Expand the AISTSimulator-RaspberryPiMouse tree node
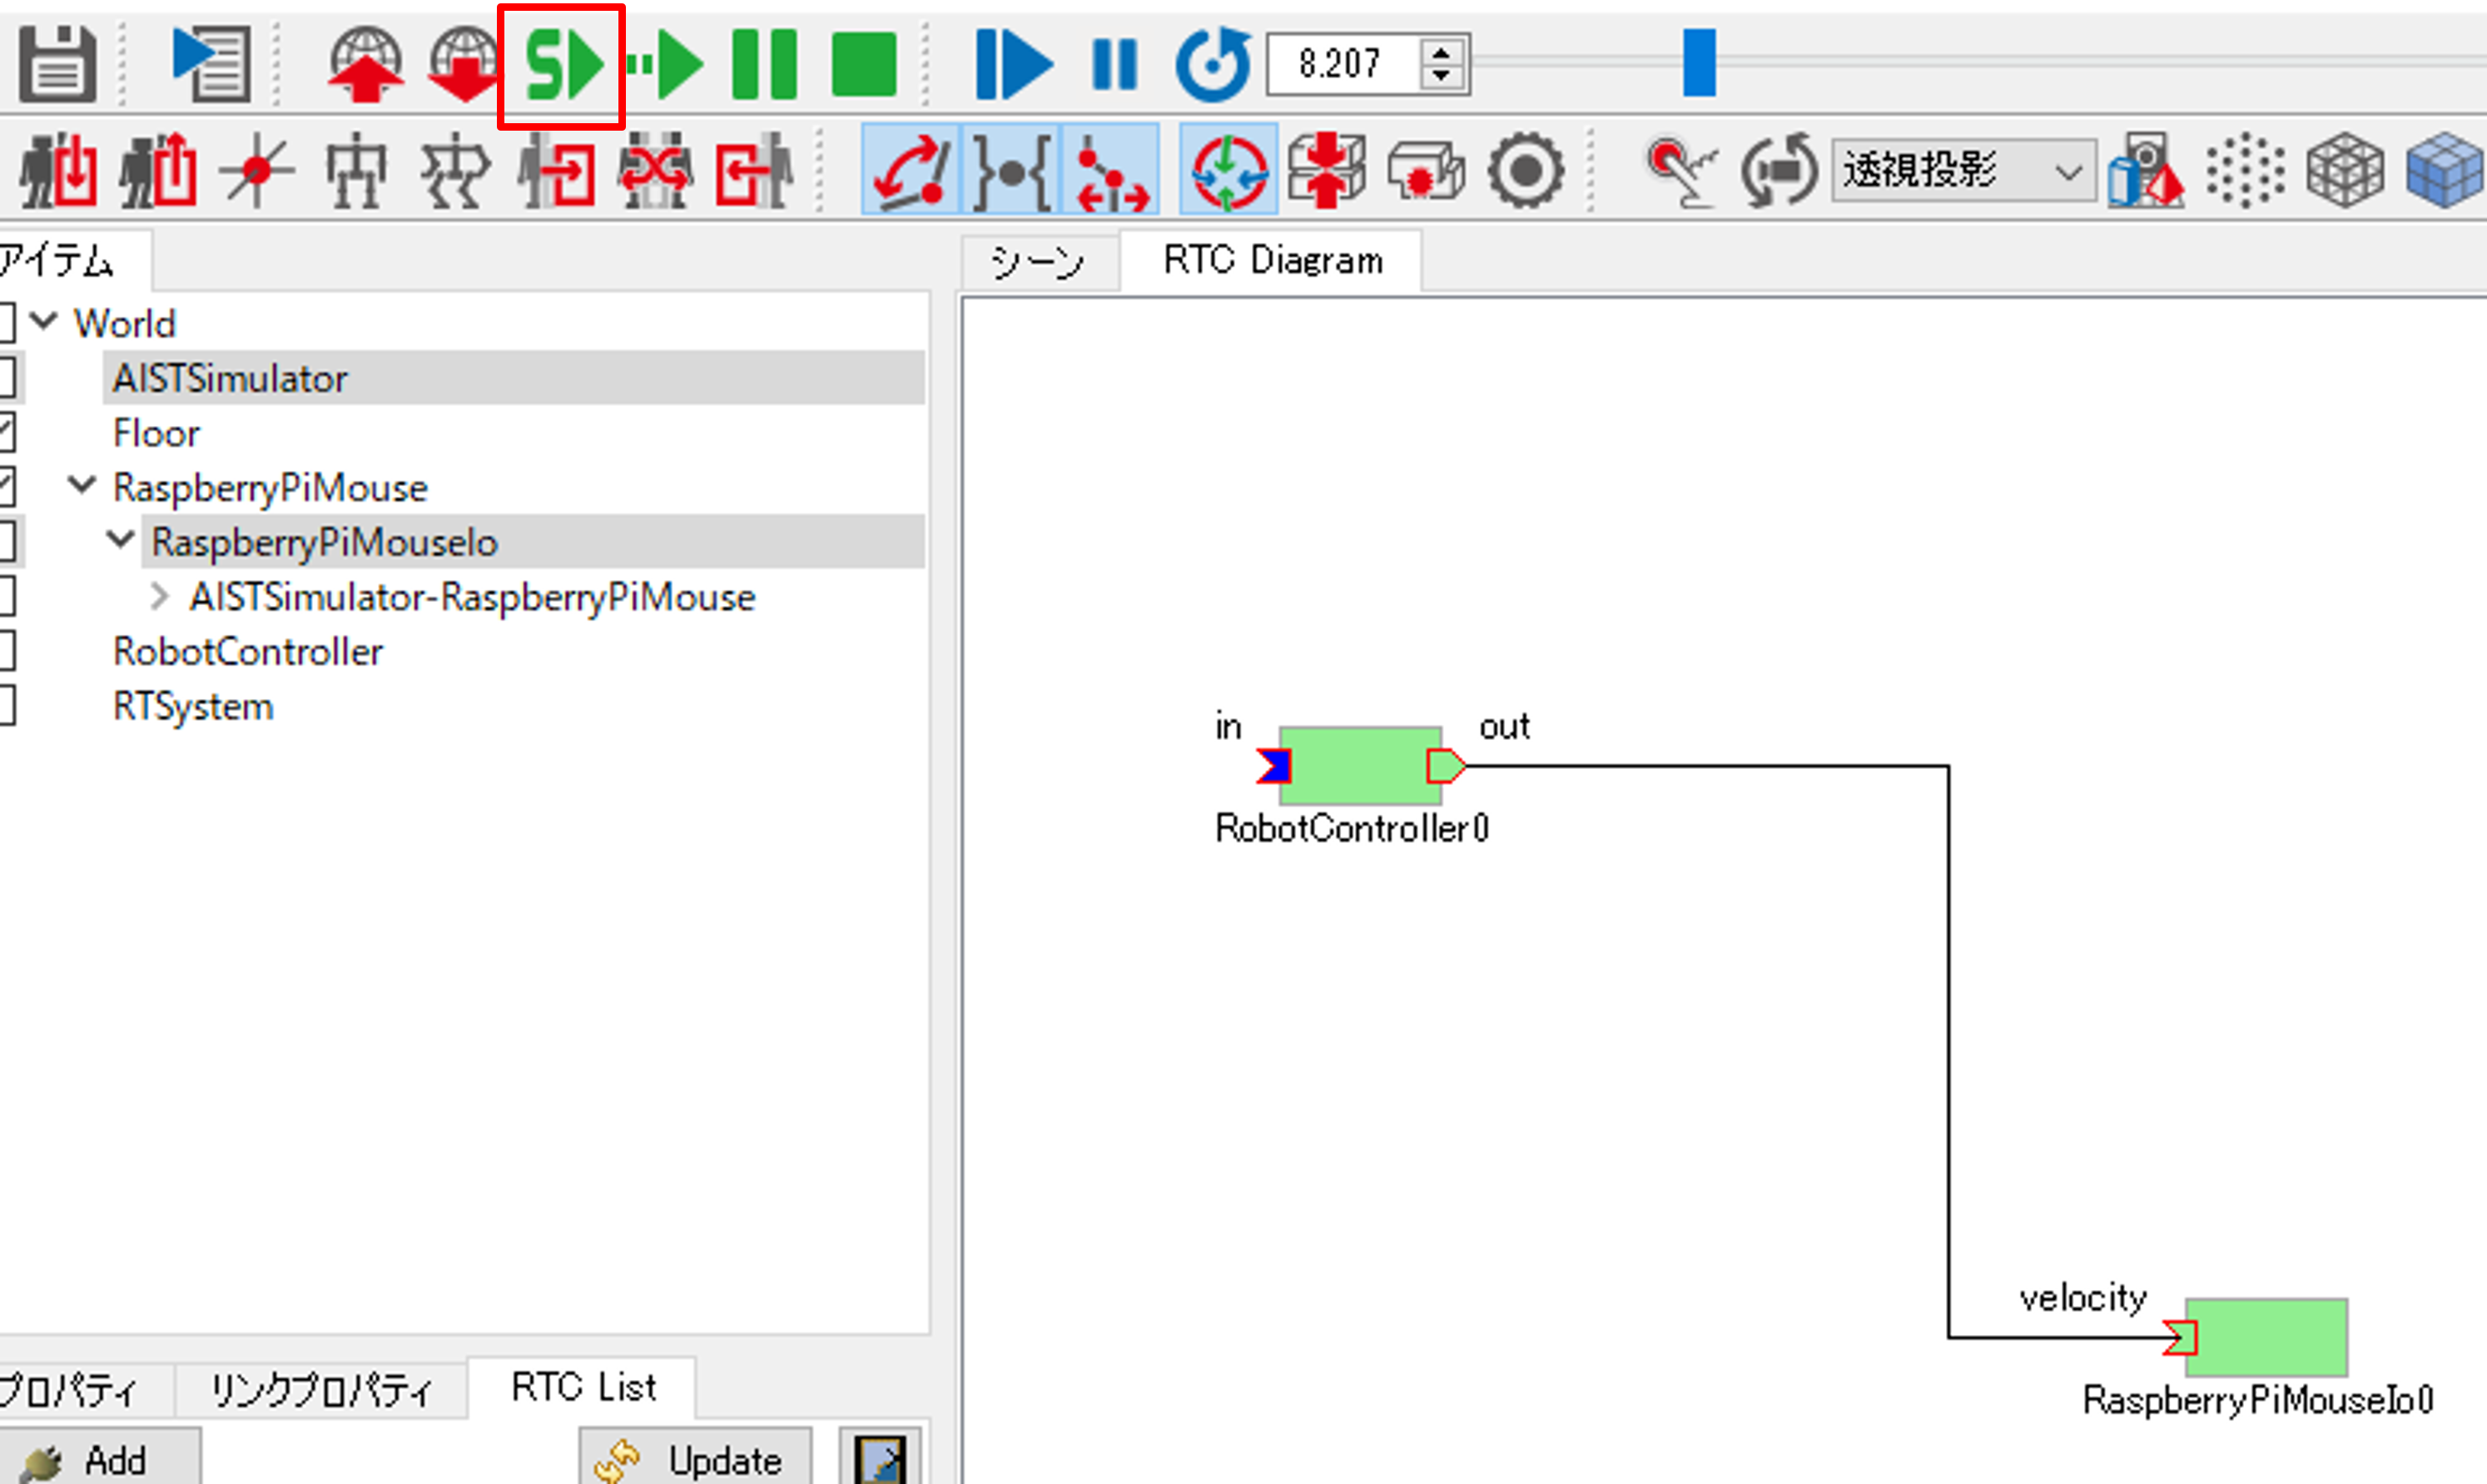 click(158, 597)
